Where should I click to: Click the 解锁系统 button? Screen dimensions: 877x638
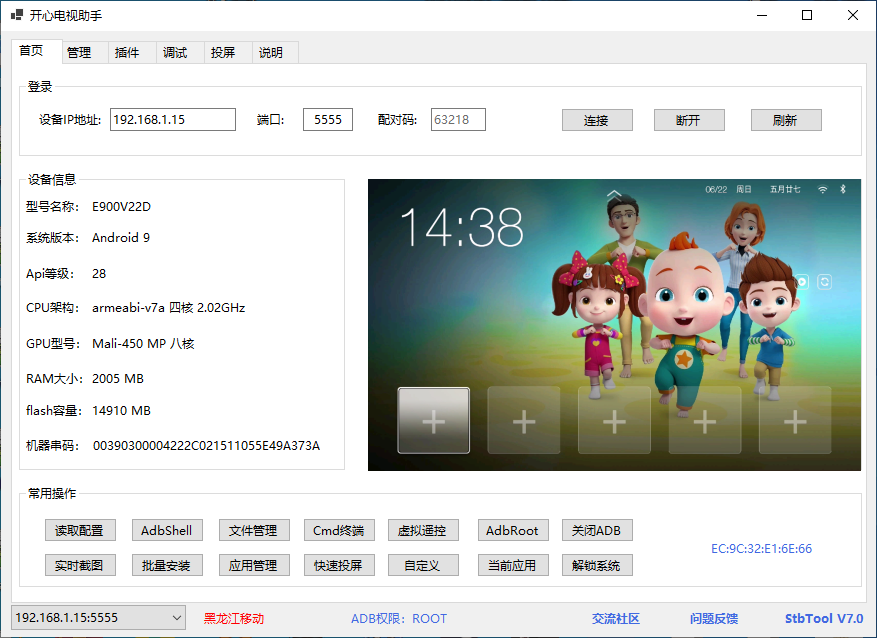click(x=597, y=565)
